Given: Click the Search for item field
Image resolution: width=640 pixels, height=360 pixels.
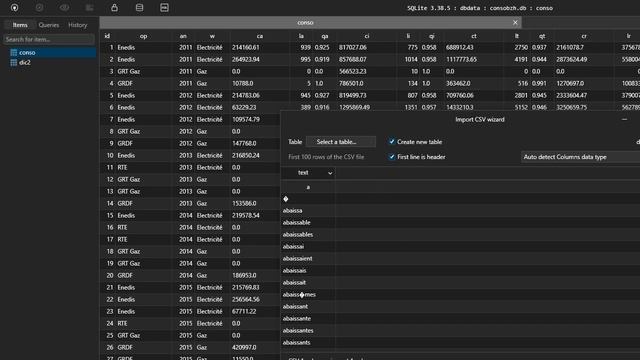Looking at the screenshot, I should [x=49, y=39].
